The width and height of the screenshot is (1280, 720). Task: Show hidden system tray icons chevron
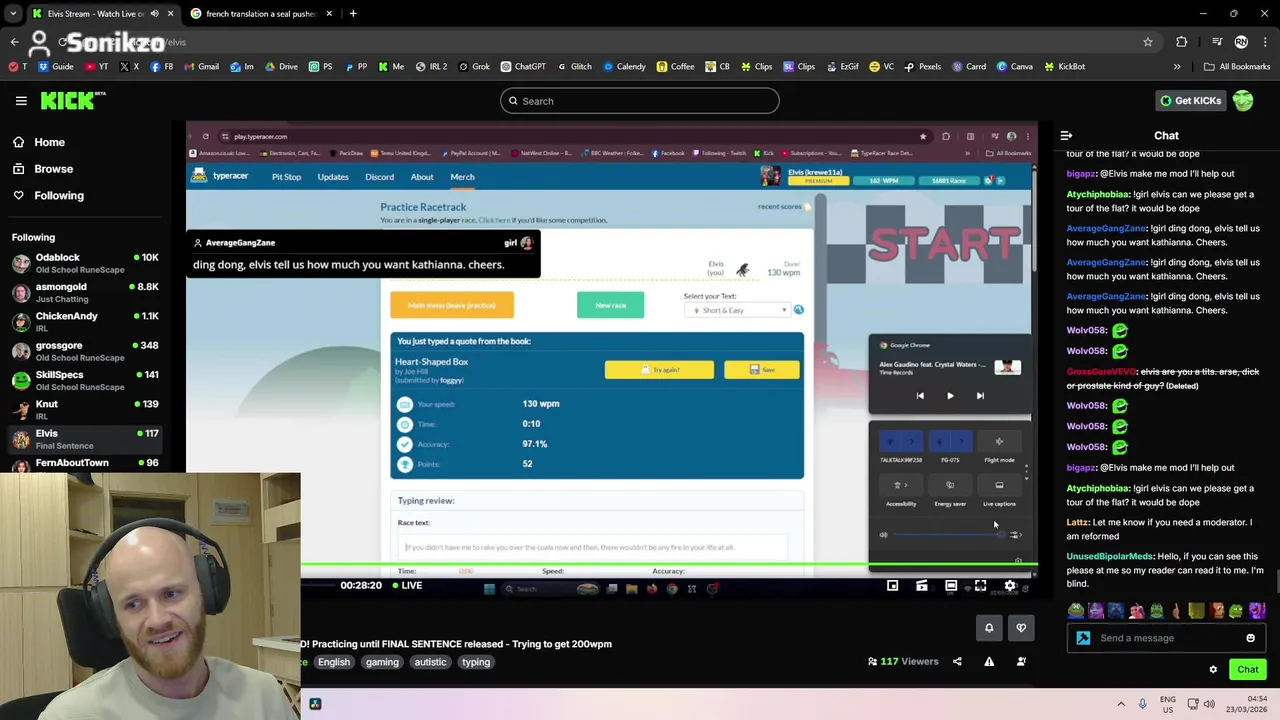tap(1121, 704)
